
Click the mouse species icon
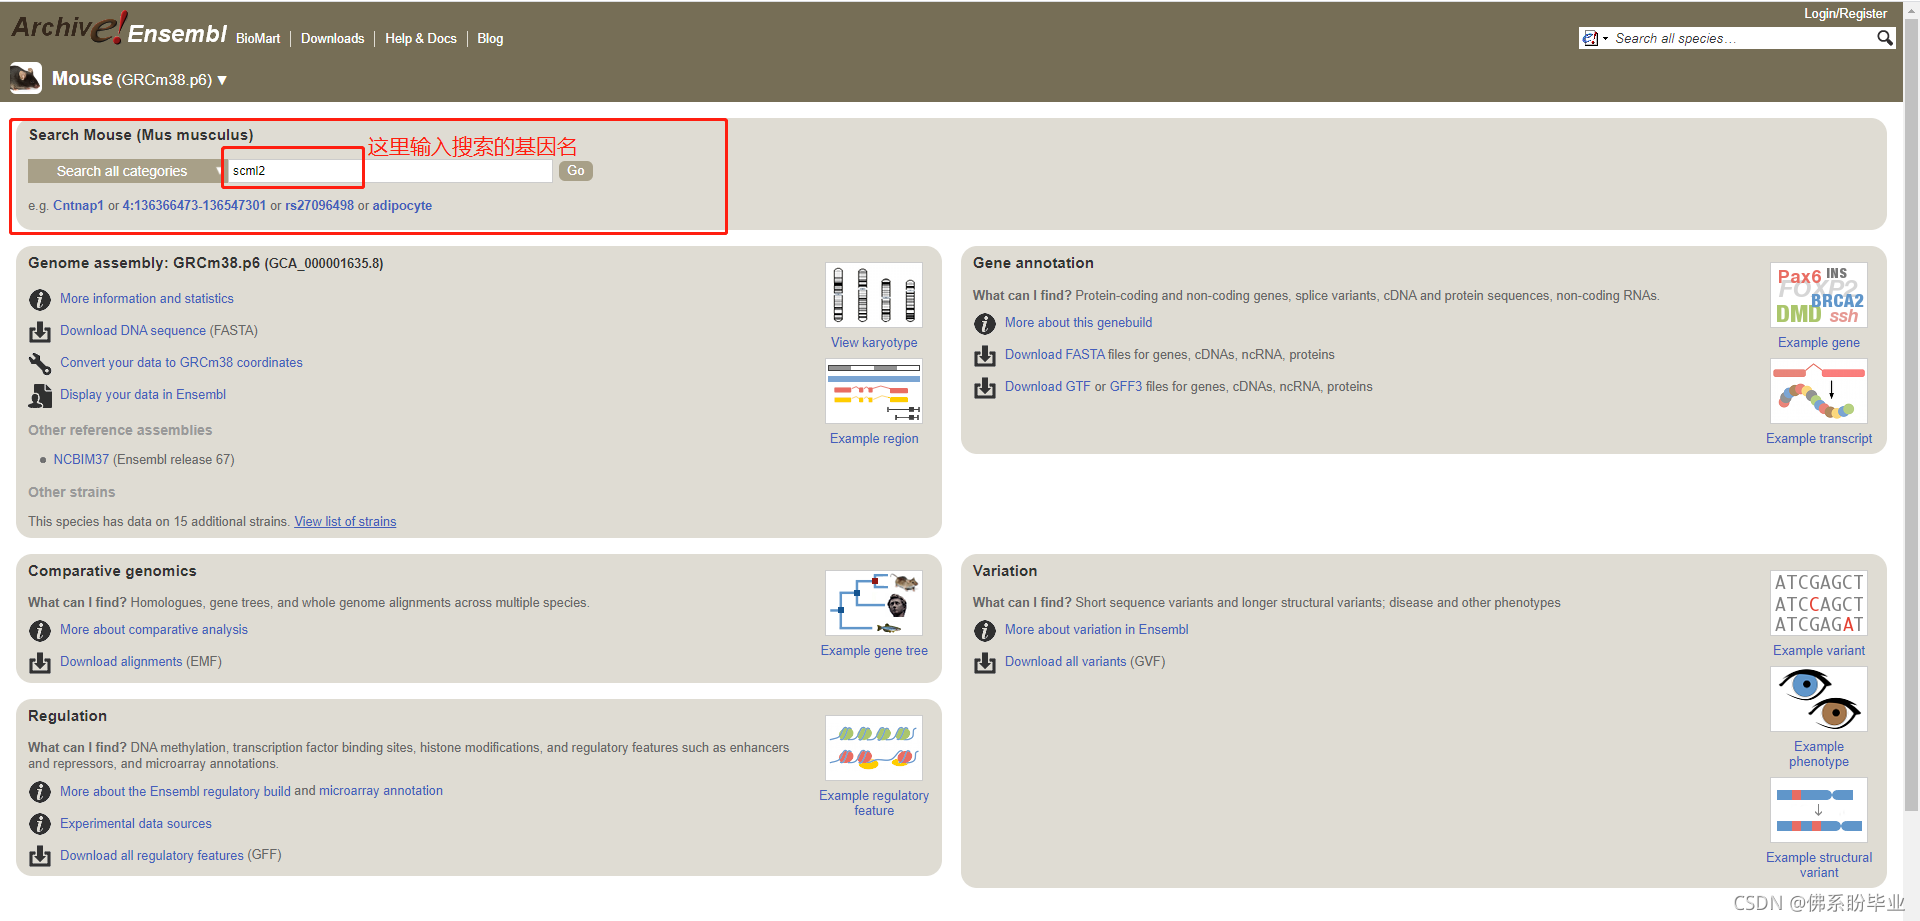click(26, 78)
